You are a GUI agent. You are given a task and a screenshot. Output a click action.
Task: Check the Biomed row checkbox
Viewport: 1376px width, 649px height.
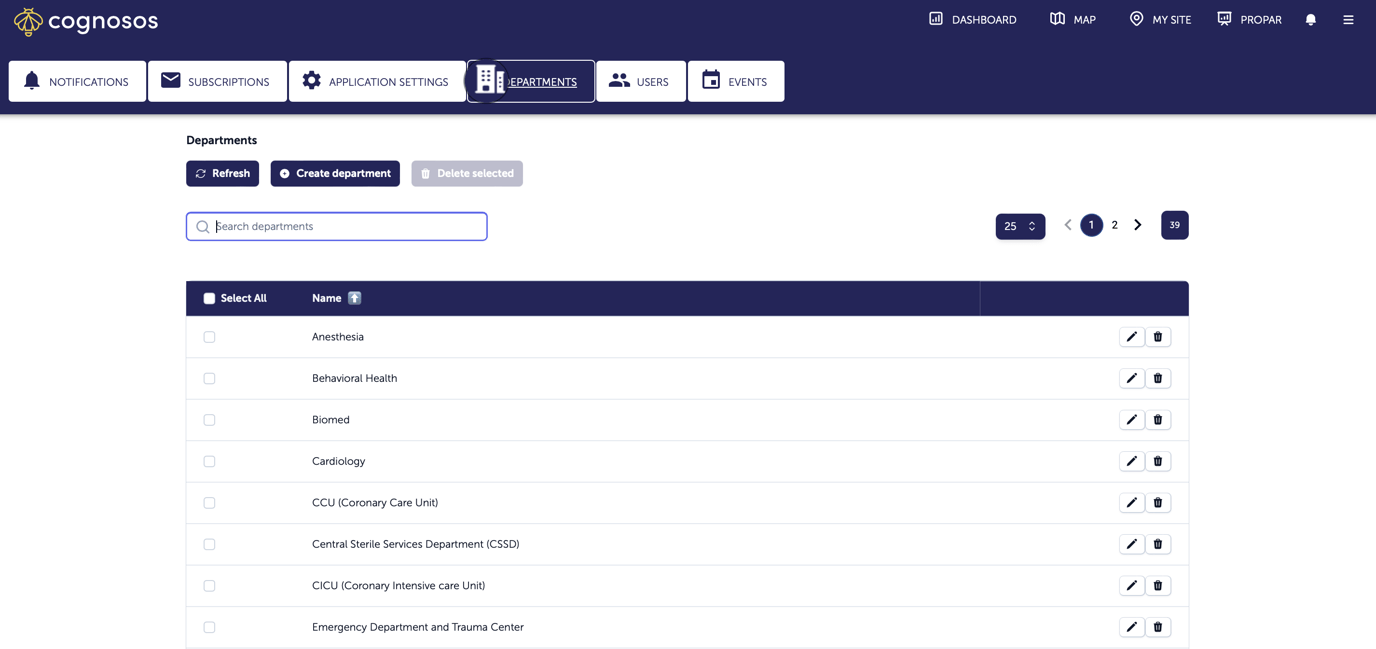[x=209, y=420]
